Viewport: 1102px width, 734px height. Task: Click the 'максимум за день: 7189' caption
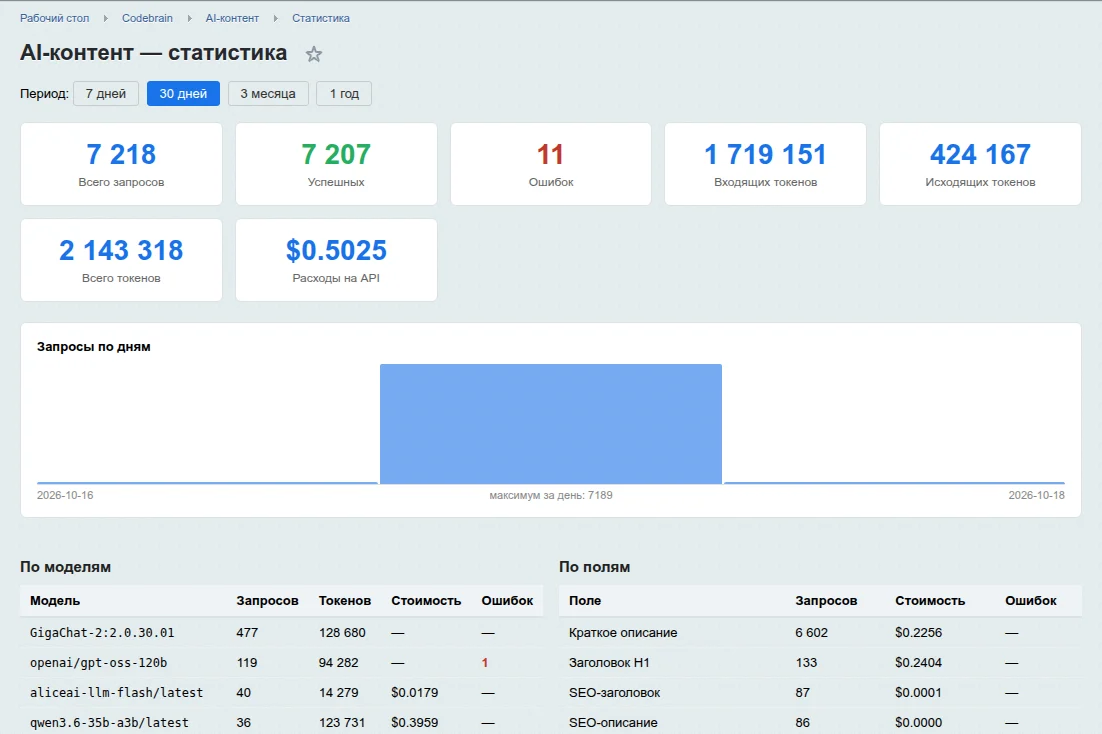pos(551,495)
